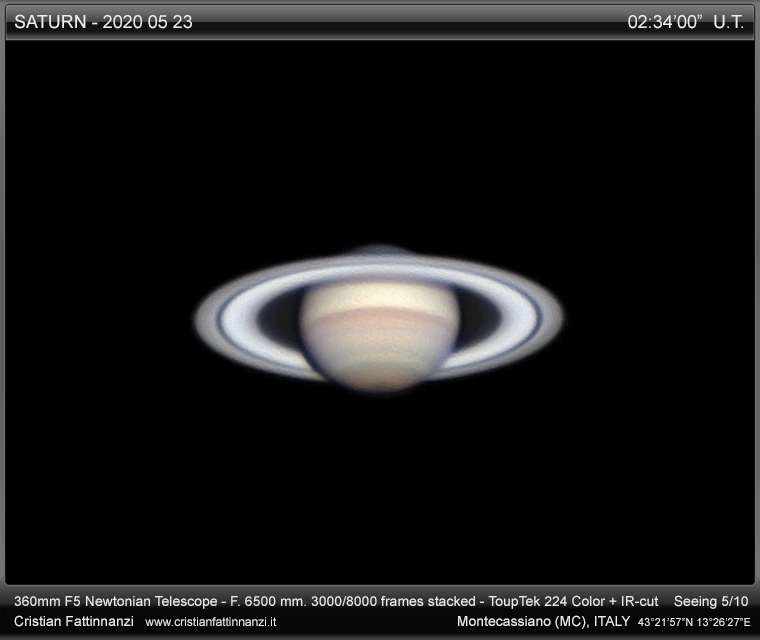
Task: Click the 'ToupTek 224 Color + IR-cut' text
Action: [573, 601]
